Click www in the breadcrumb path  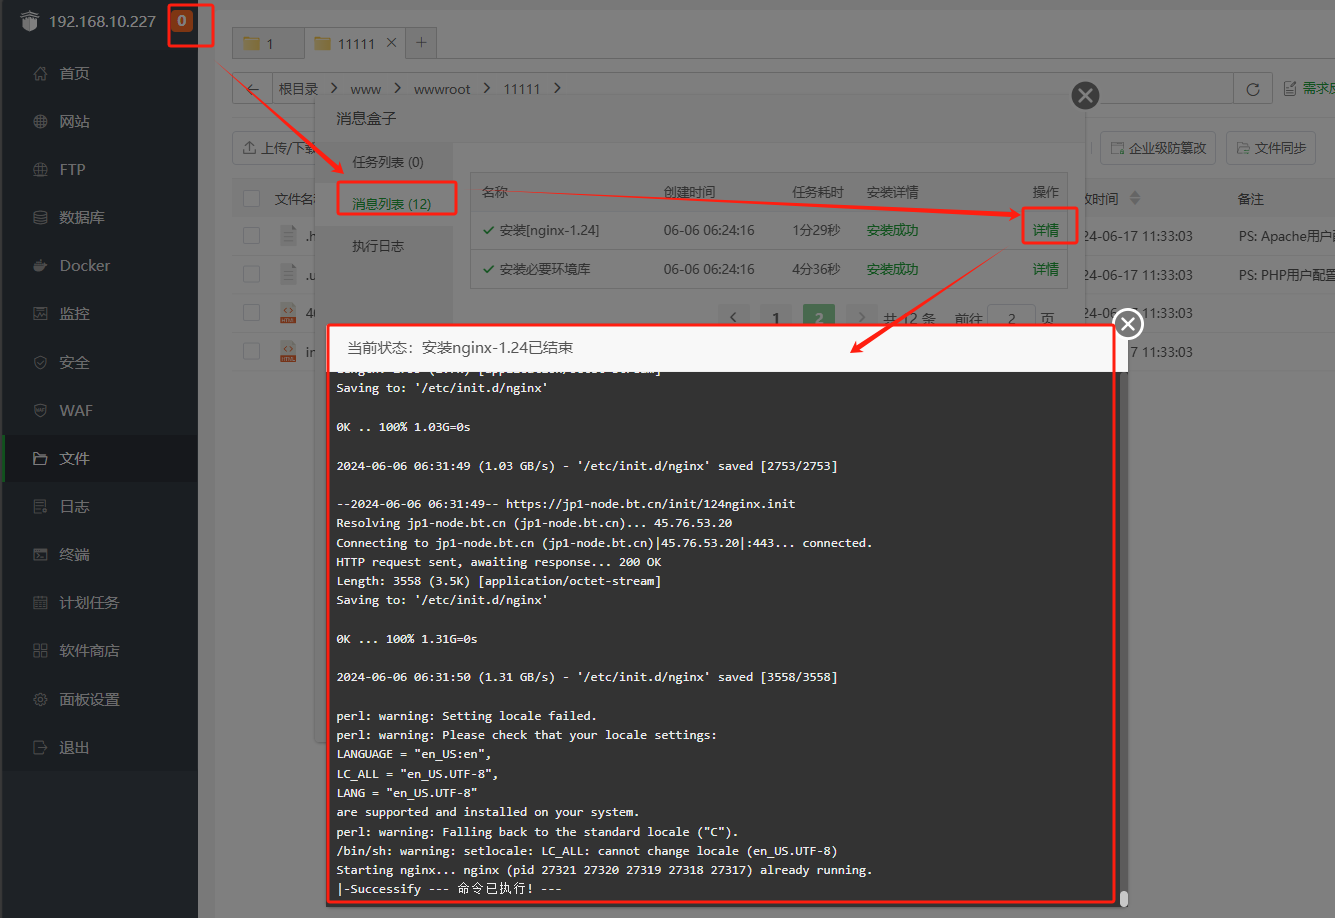(x=365, y=88)
